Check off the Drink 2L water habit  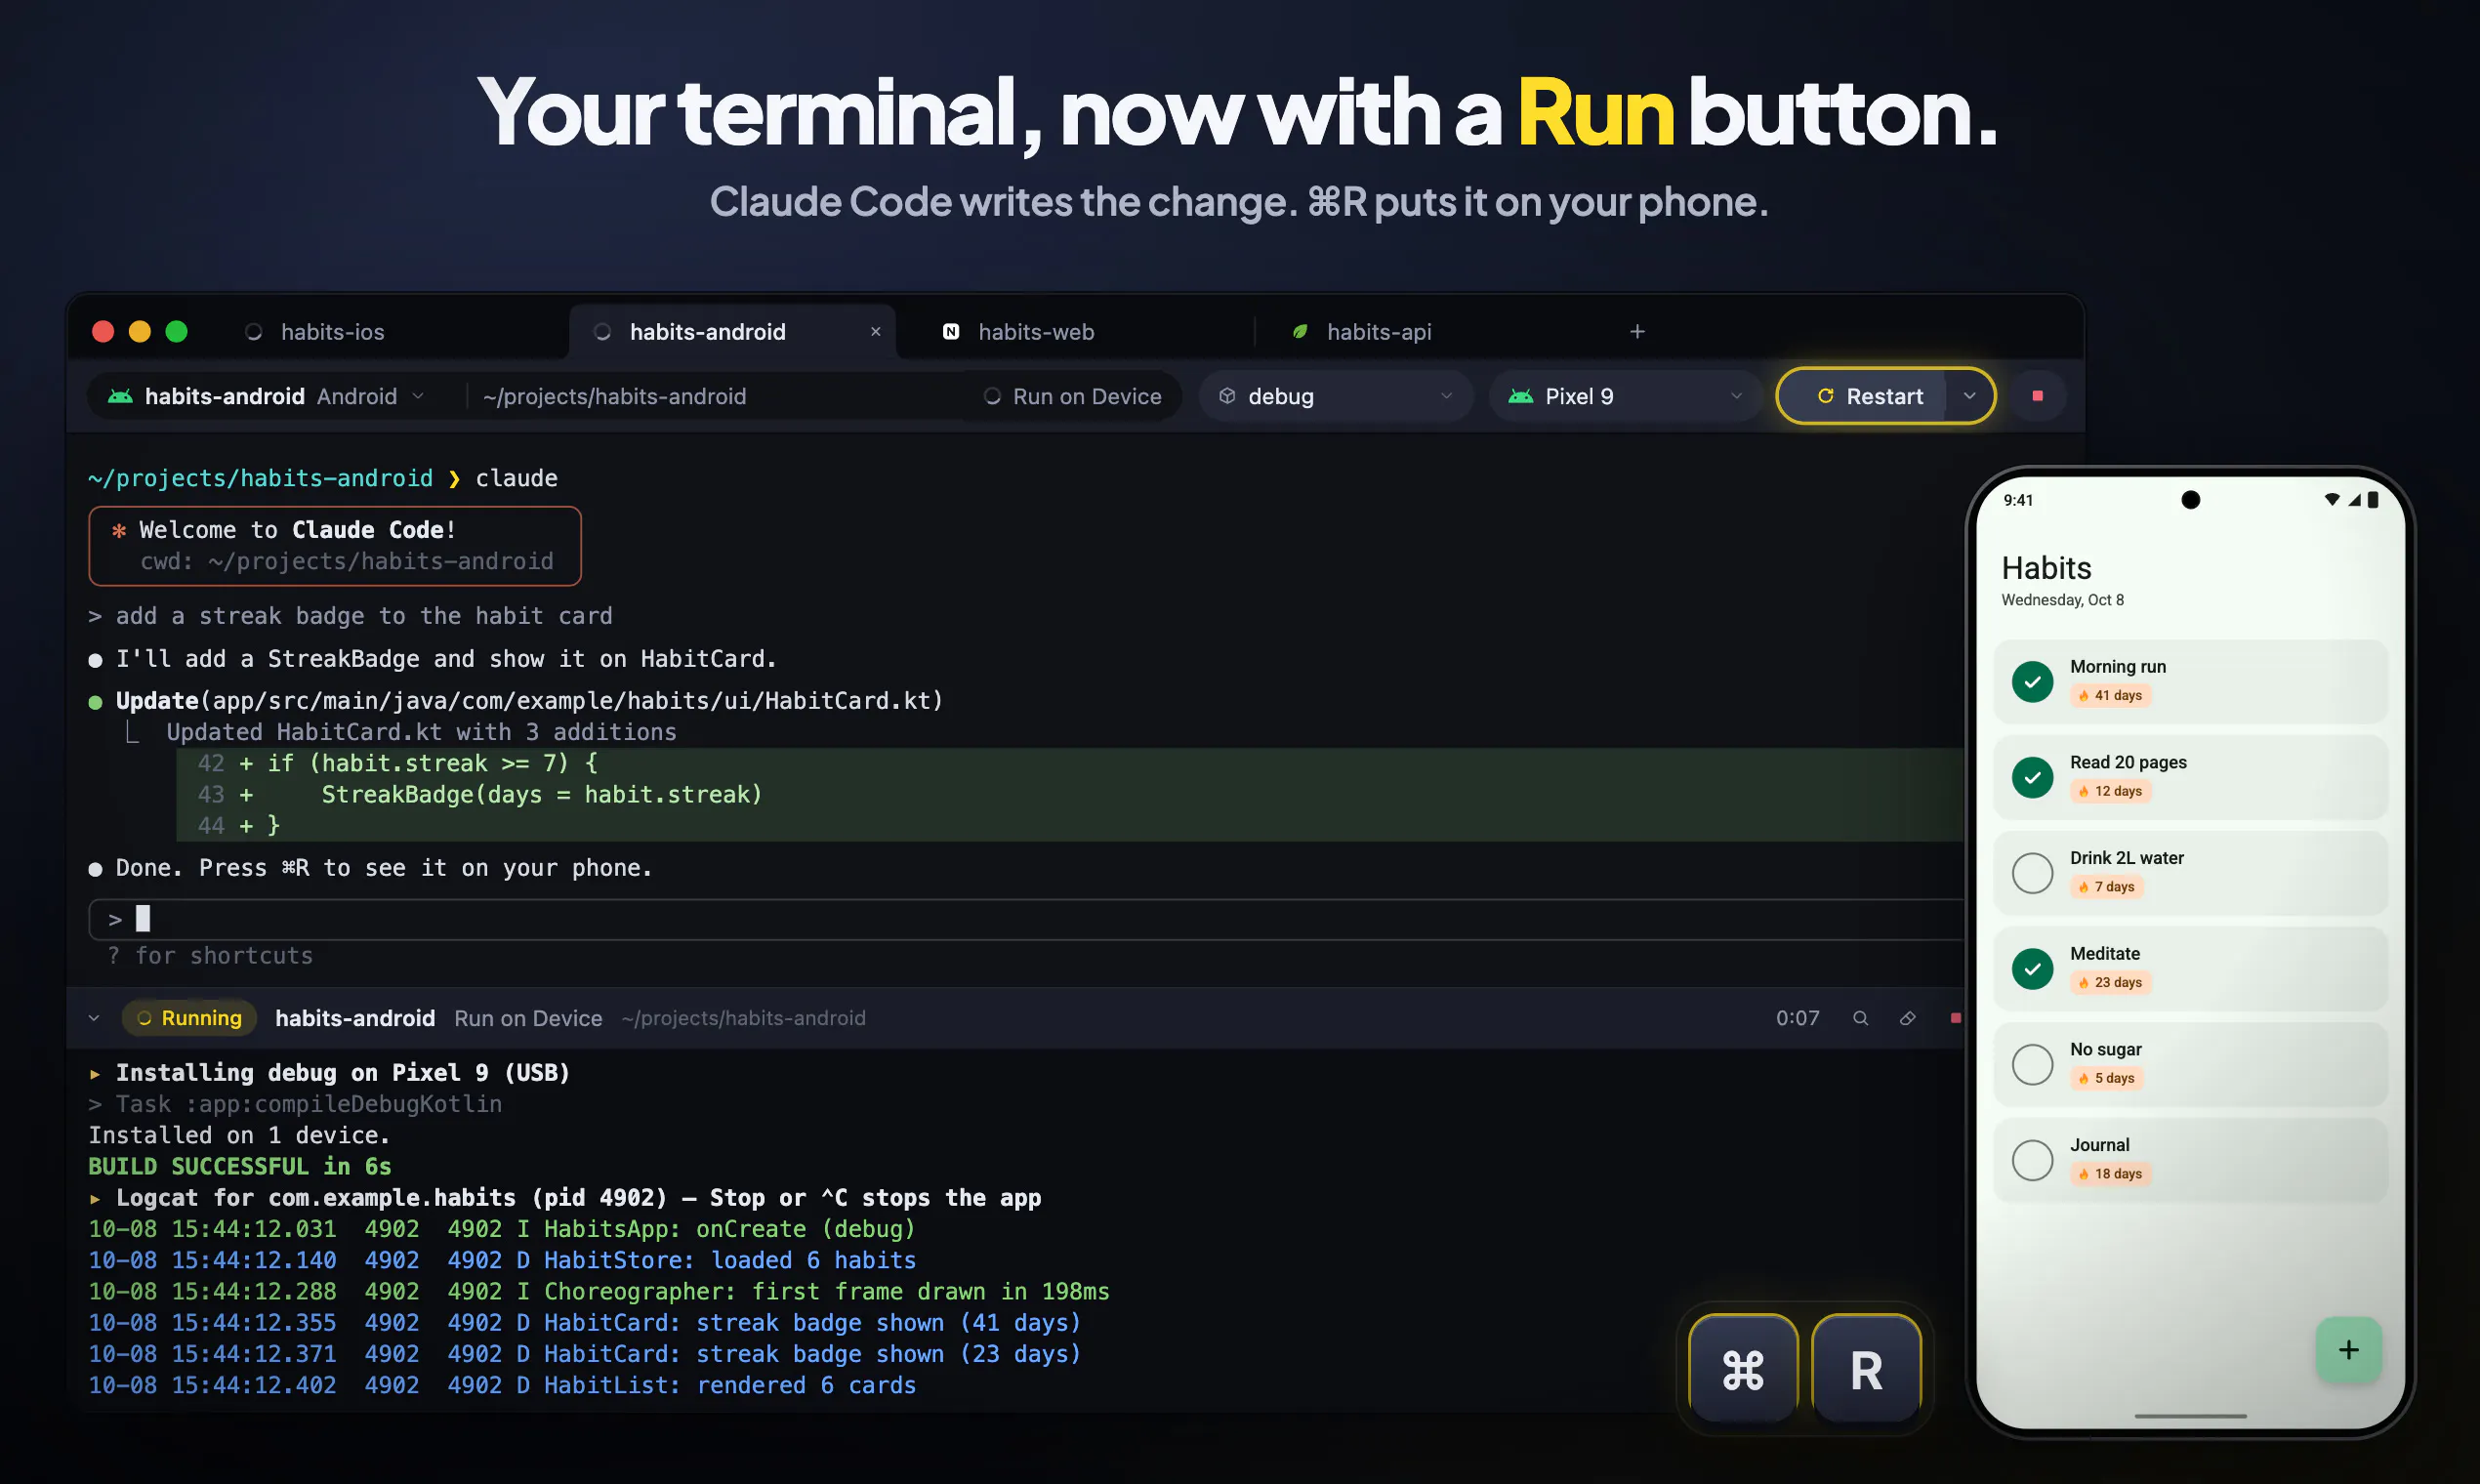point(2032,873)
